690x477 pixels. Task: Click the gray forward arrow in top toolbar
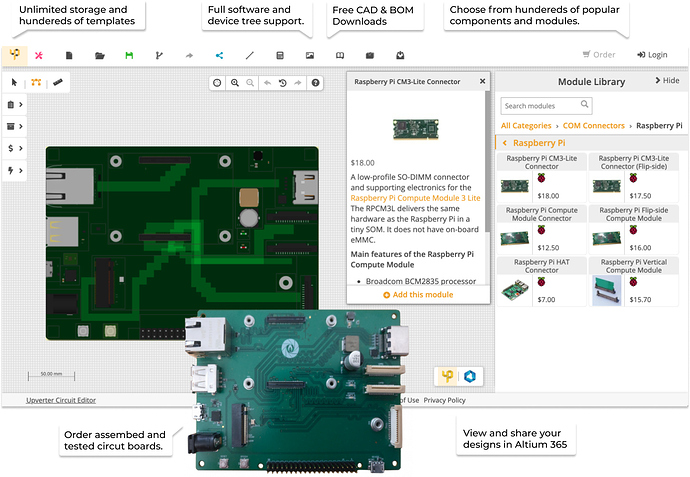click(189, 55)
